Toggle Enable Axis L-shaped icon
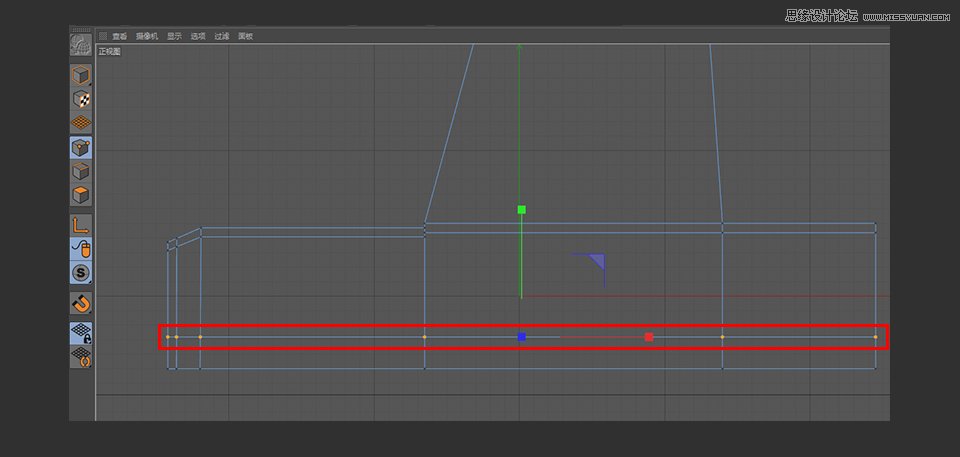Image resolution: width=960 pixels, height=457 pixels. click(x=81, y=225)
